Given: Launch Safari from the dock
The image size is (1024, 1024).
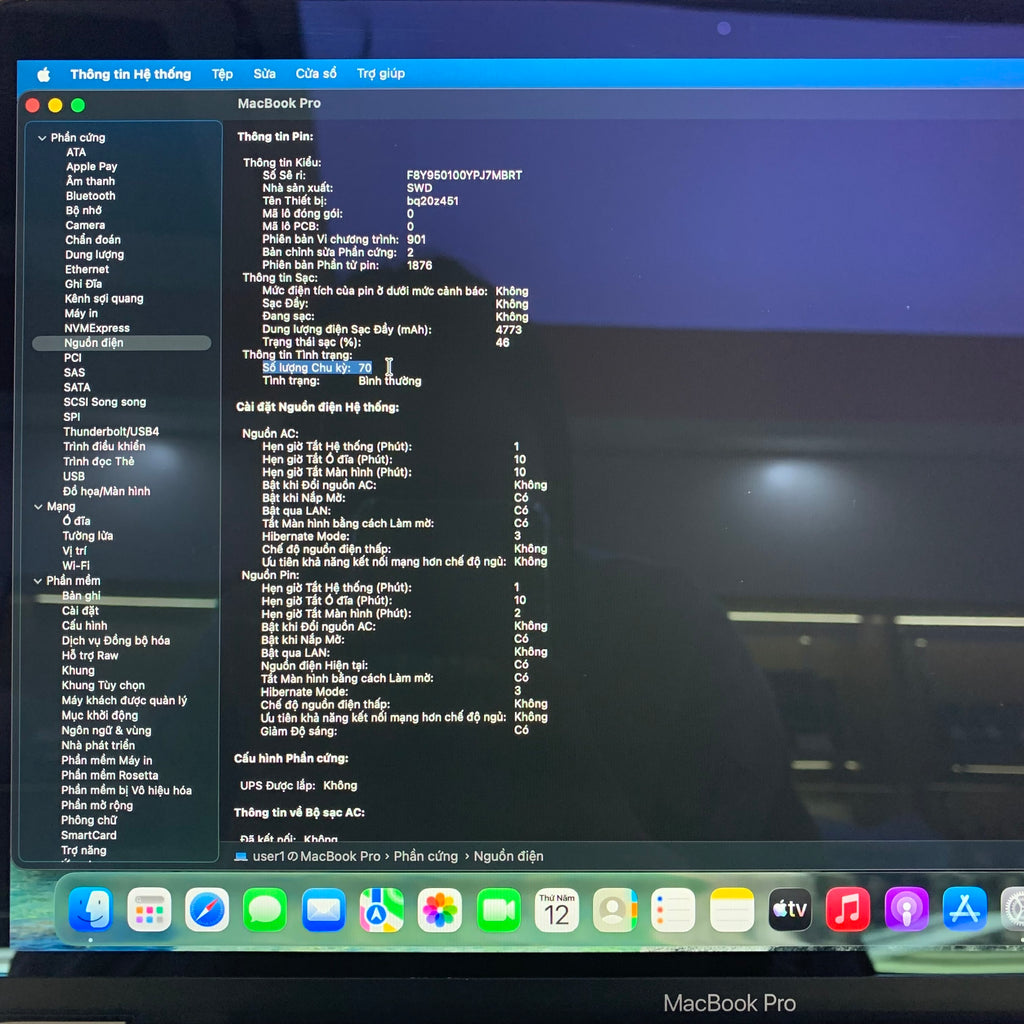Looking at the screenshot, I should click(x=207, y=910).
